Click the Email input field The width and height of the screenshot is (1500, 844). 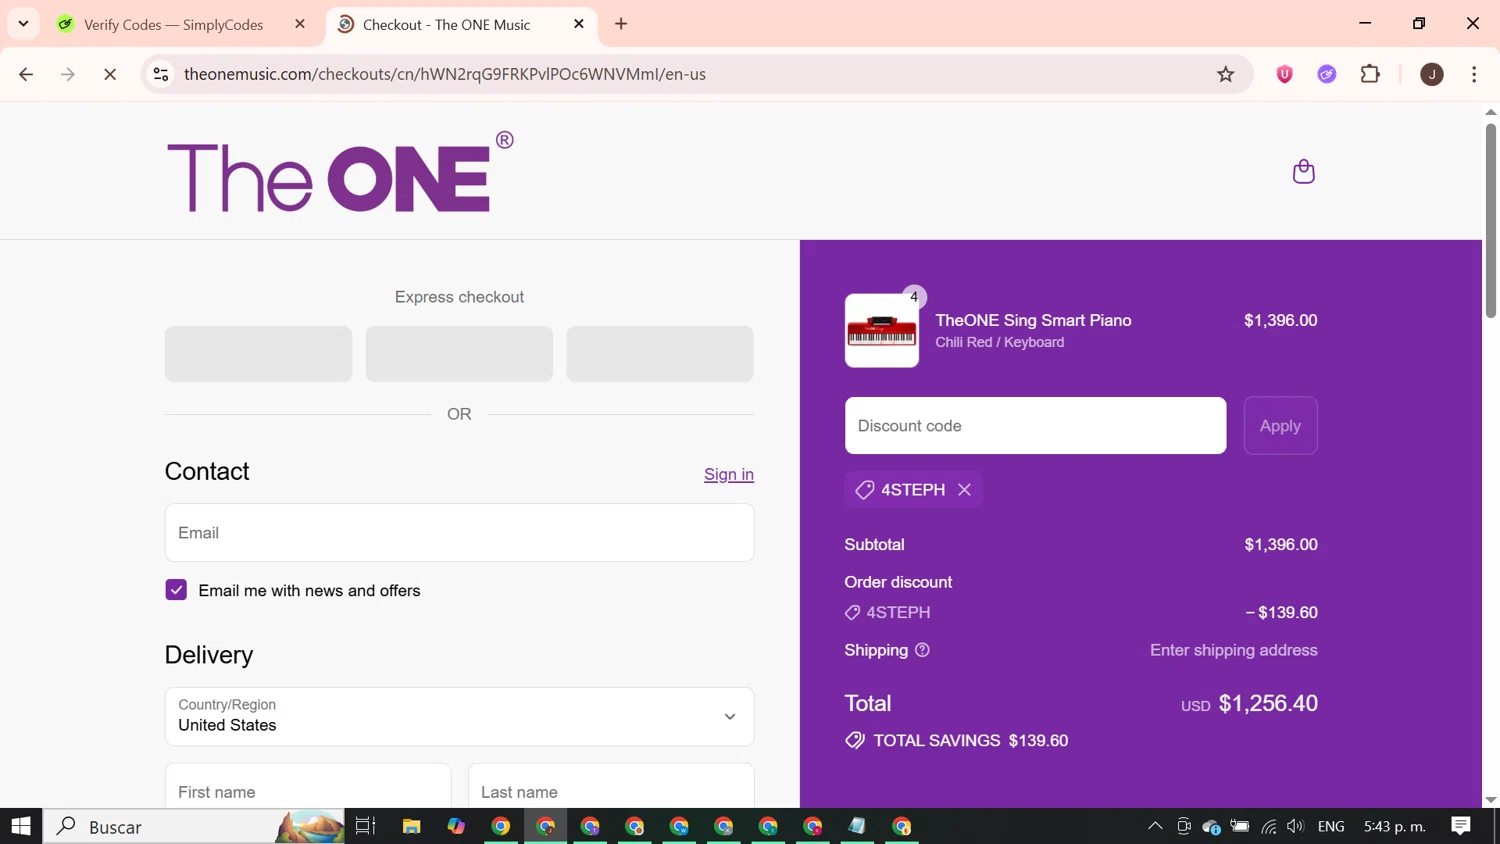tap(459, 533)
